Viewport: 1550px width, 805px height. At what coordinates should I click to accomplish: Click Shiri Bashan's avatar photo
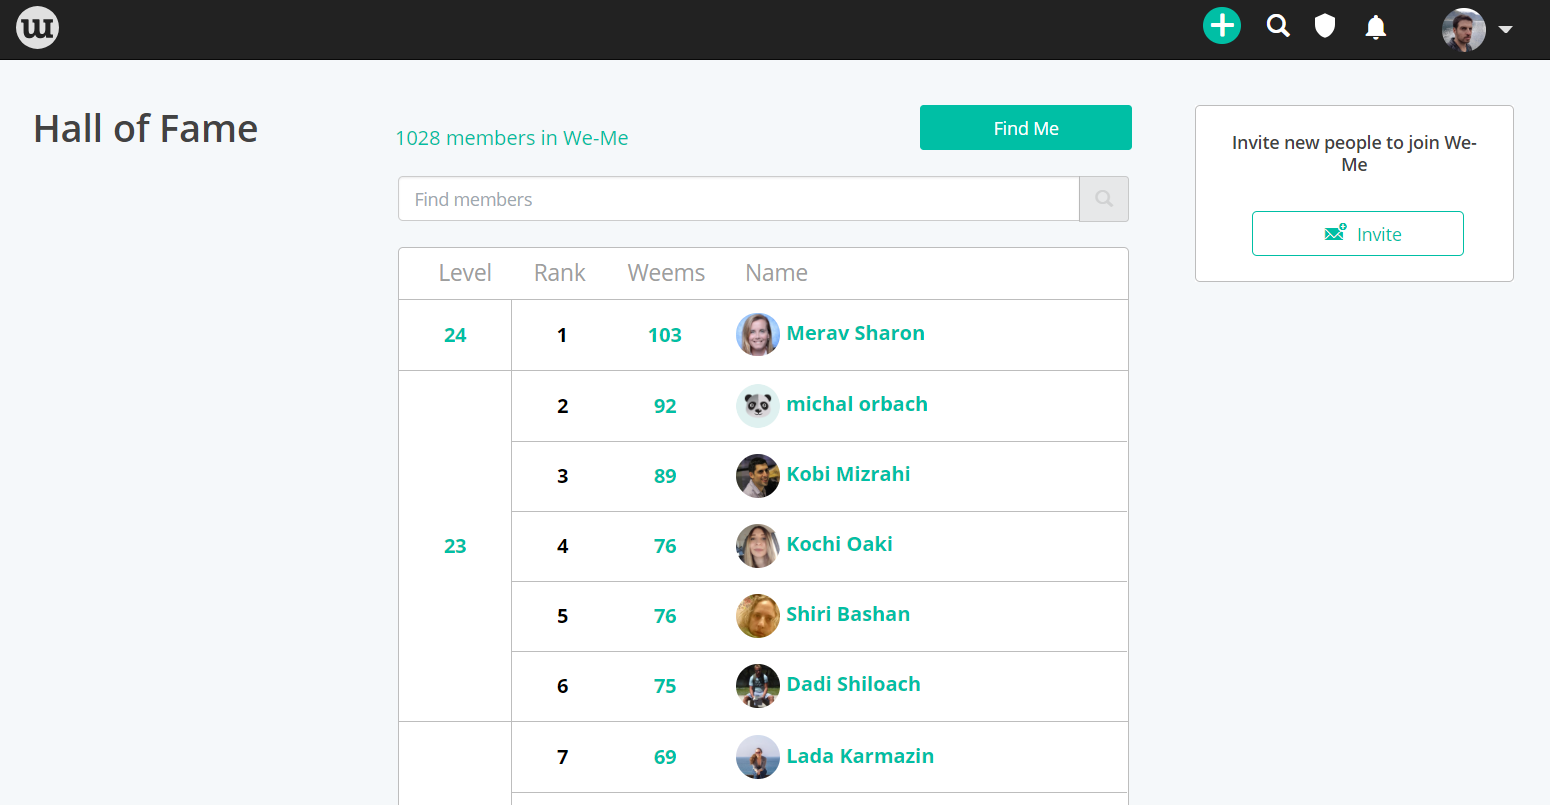click(758, 615)
